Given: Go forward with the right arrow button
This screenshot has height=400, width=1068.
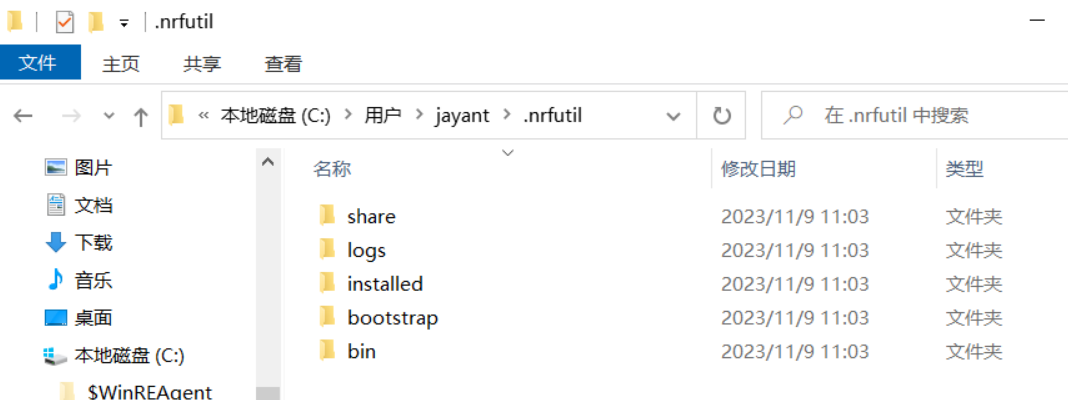Looking at the screenshot, I should (x=71, y=116).
